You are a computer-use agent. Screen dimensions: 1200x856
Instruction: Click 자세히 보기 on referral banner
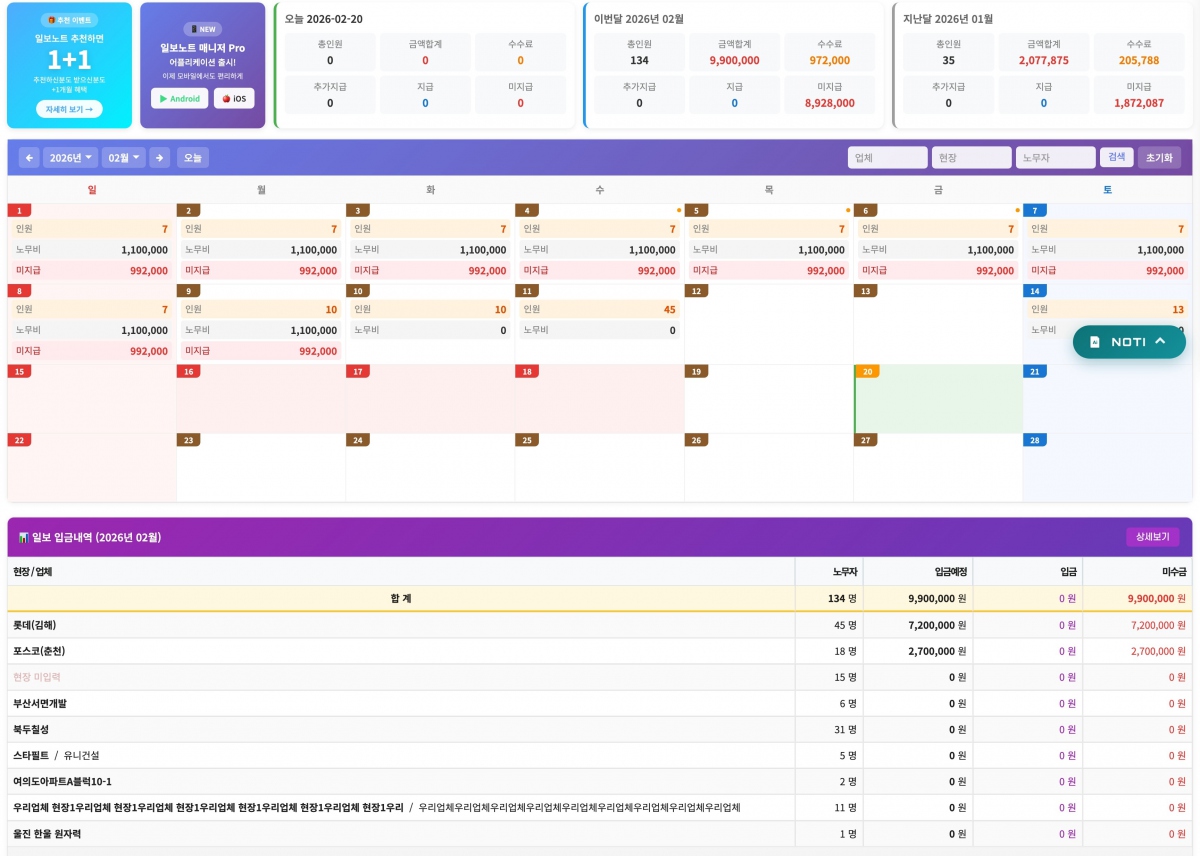tap(69, 109)
